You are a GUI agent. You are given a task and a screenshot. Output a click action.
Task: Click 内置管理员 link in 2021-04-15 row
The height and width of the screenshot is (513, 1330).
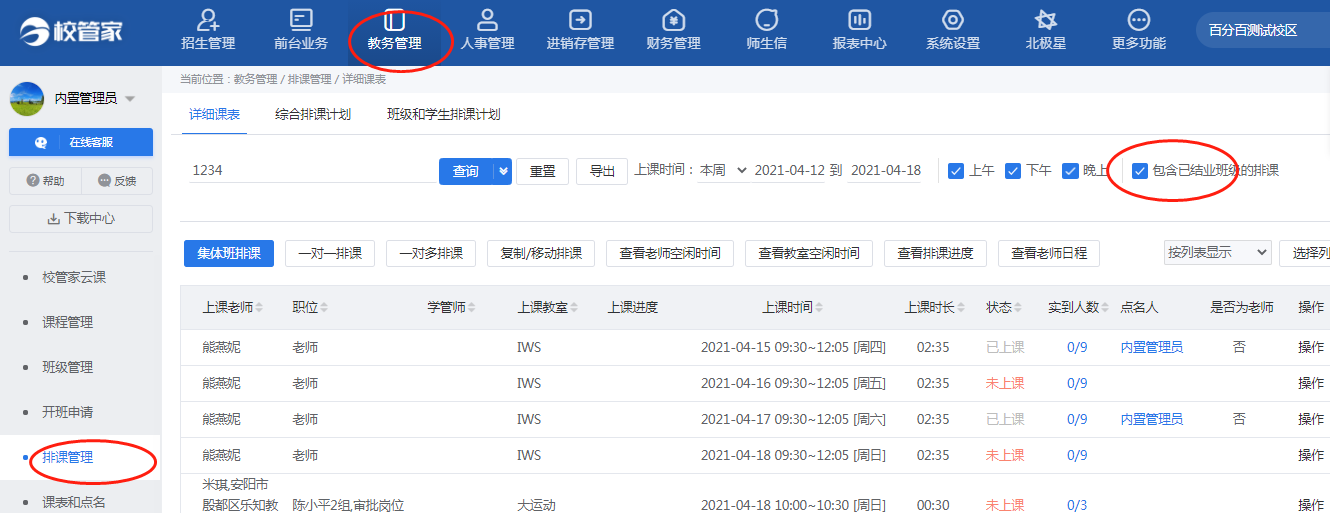point(1151,347)
